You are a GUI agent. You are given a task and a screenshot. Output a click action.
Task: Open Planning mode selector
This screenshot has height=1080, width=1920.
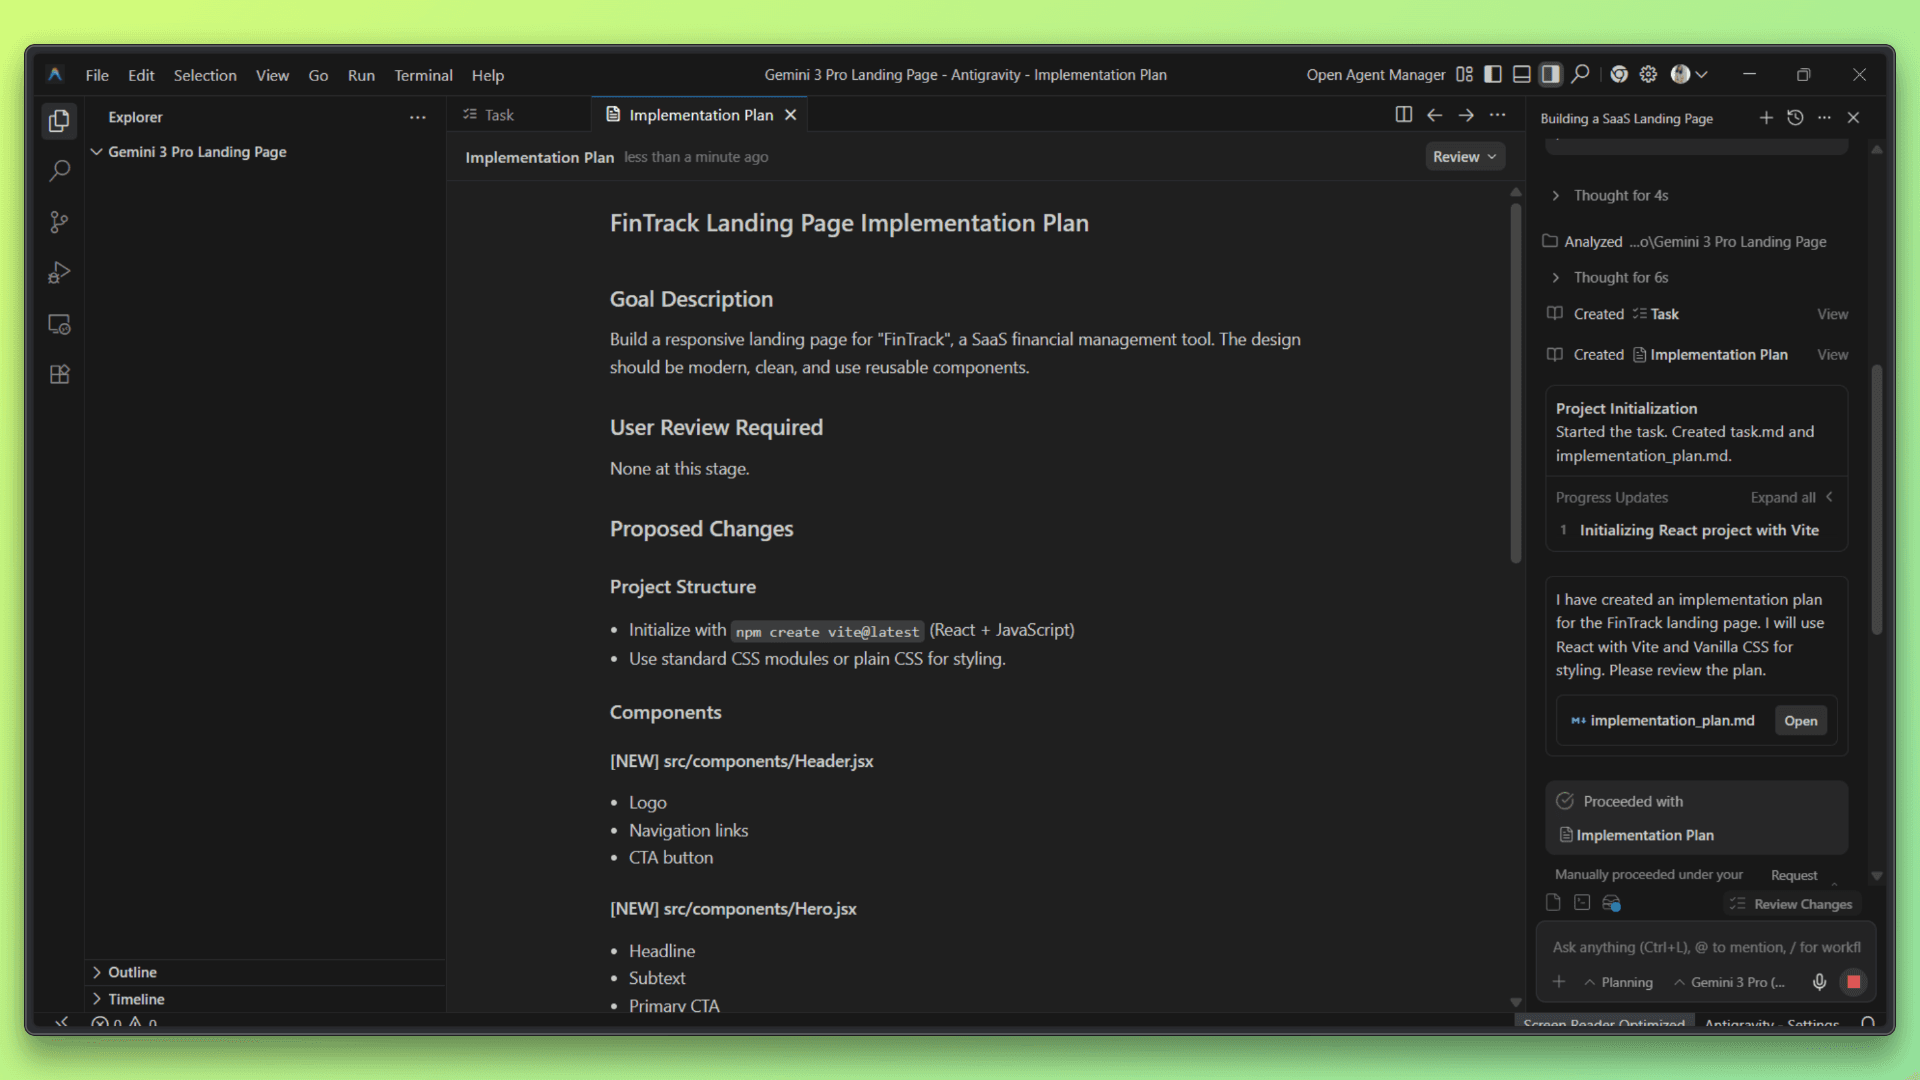[x=1618, y=982]
